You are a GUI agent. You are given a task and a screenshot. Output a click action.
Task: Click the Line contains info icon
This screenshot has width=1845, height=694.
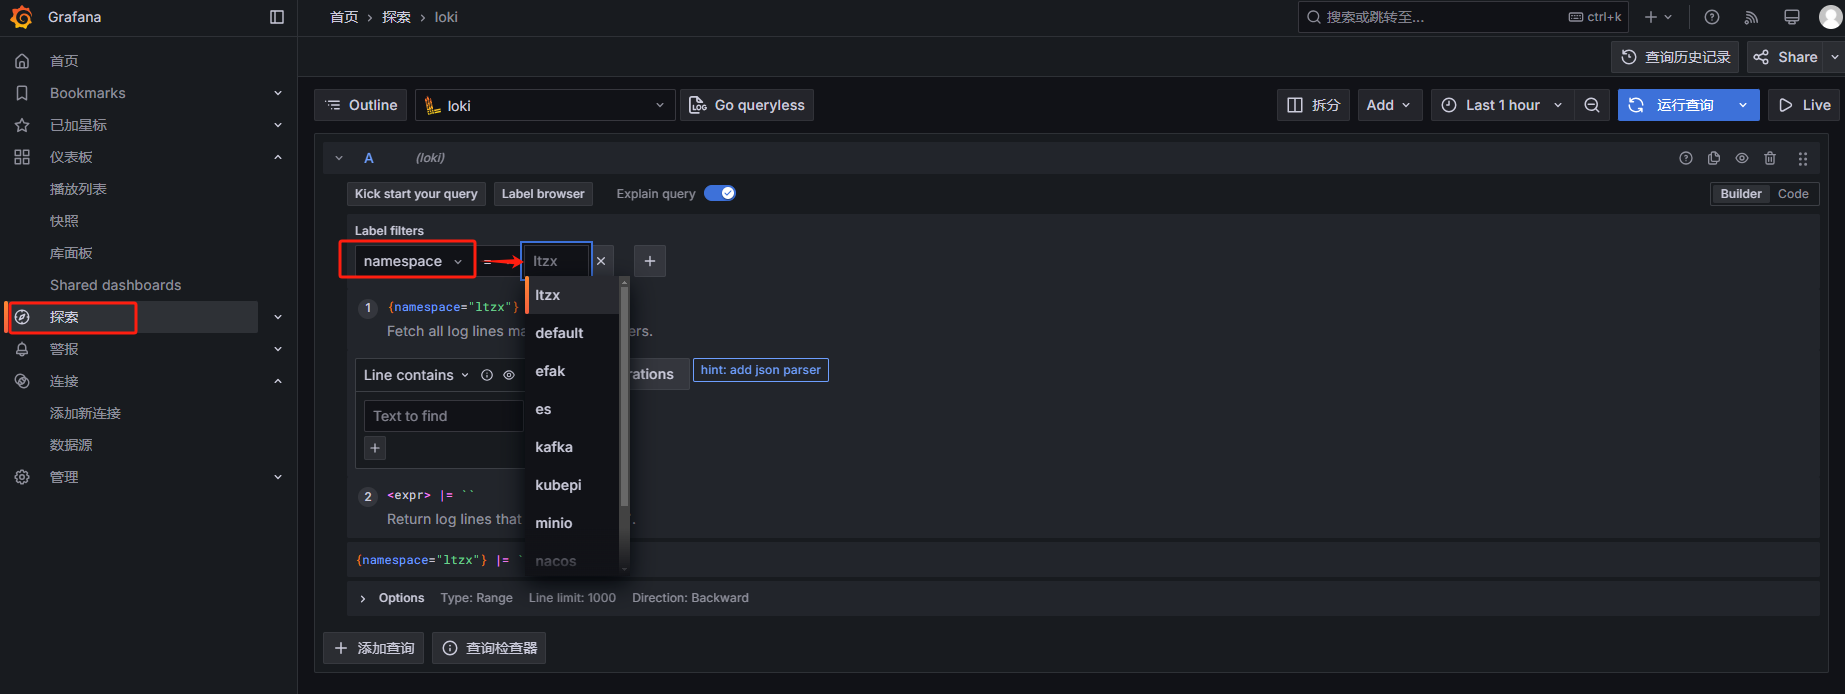pos(487,375)
